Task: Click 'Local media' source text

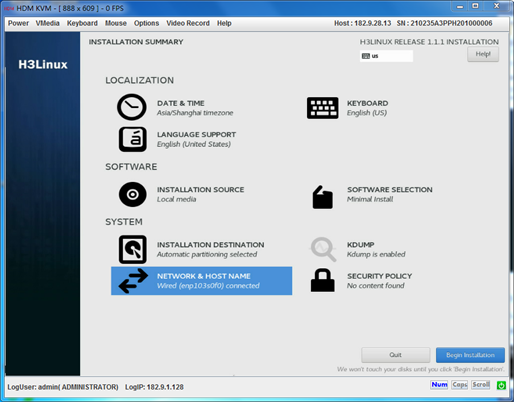Action: tap(176, 199)
